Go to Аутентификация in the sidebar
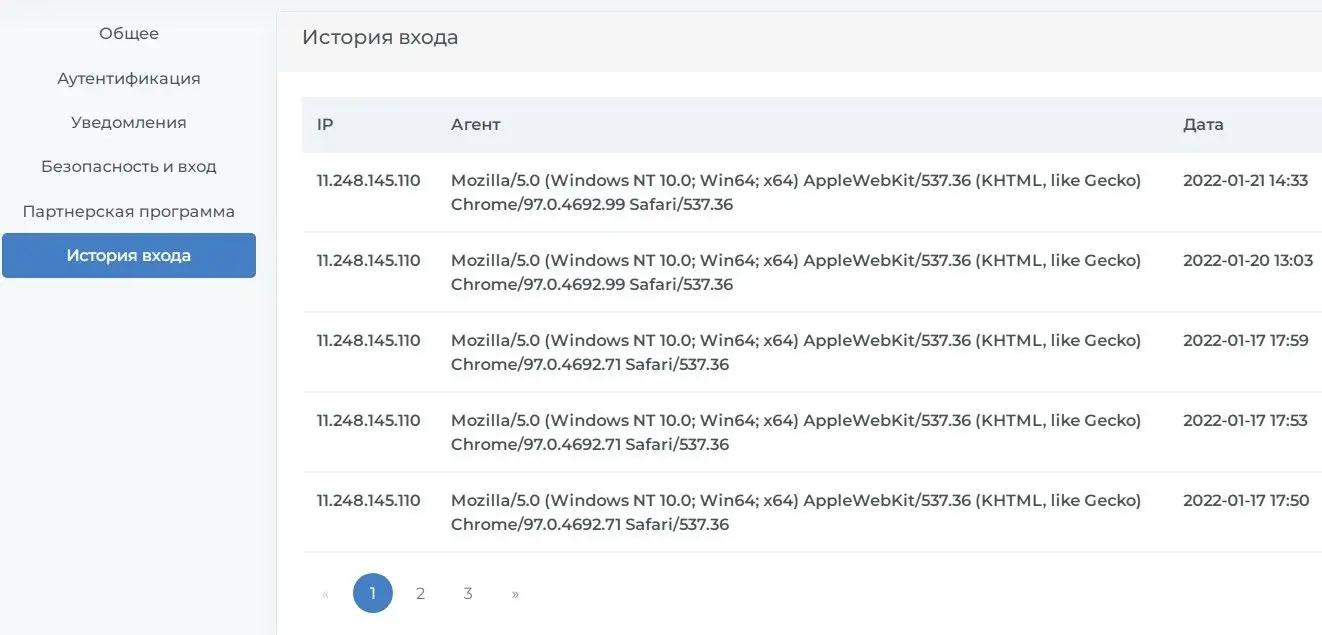Screen dimensions: 1322x635 pos(129,78)
